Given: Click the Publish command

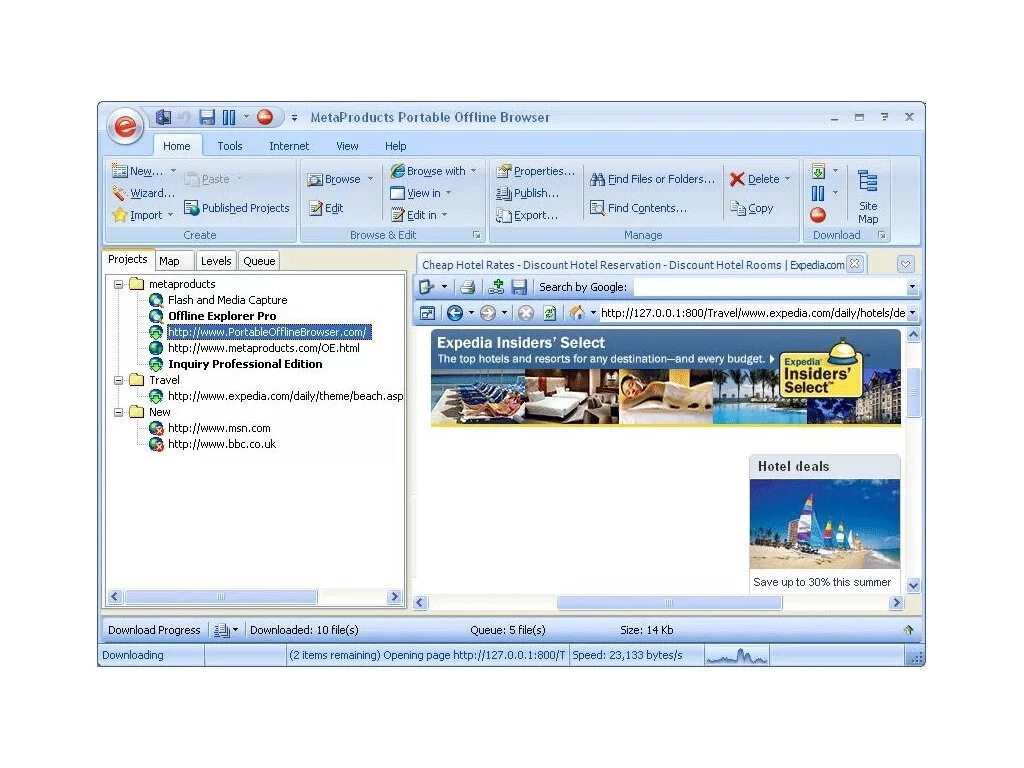Looking at the screenshot, I should tap(527, 193).
